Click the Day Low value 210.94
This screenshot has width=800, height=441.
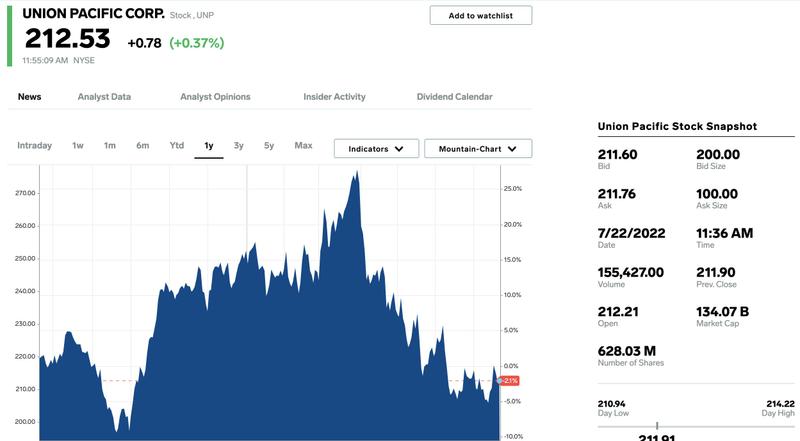pyautogui.click(x=611, y=404)
